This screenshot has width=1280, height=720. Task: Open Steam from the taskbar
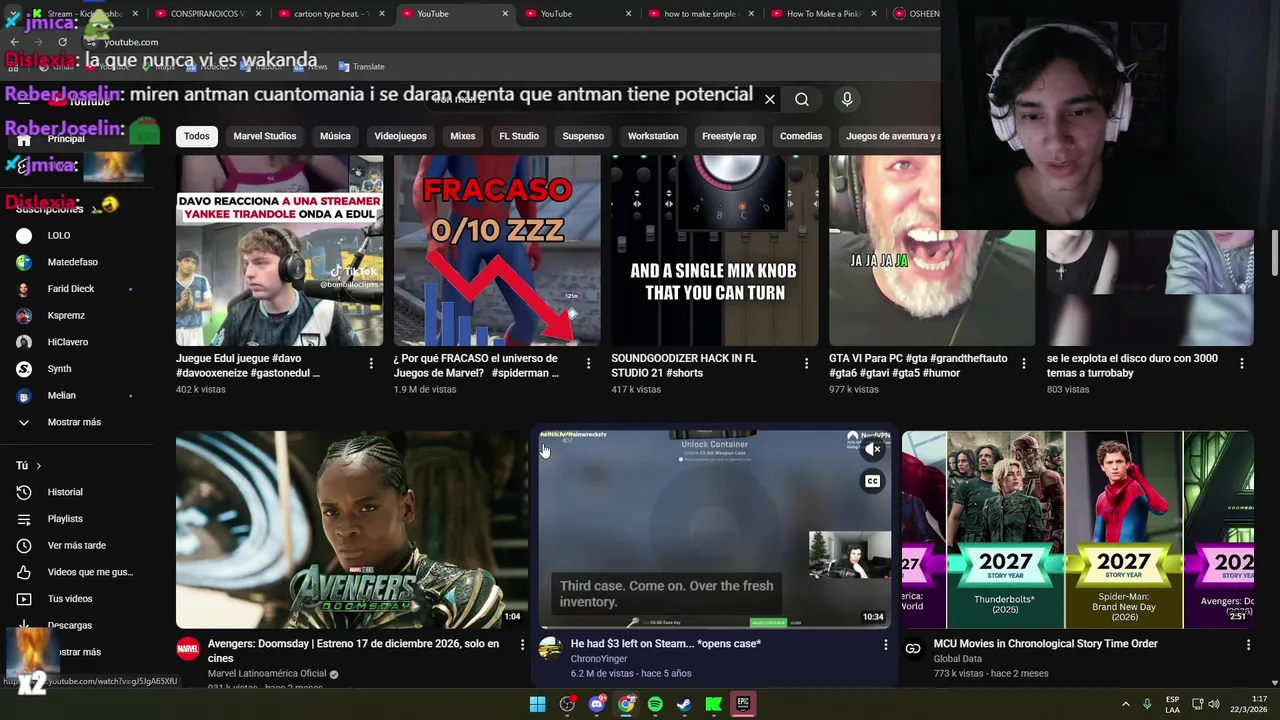684,704
